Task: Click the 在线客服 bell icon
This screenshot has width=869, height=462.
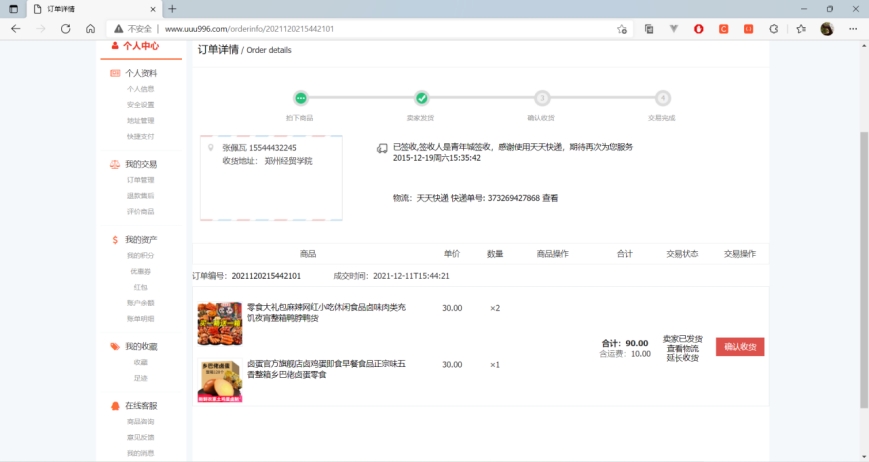Action: pos(115,405)
